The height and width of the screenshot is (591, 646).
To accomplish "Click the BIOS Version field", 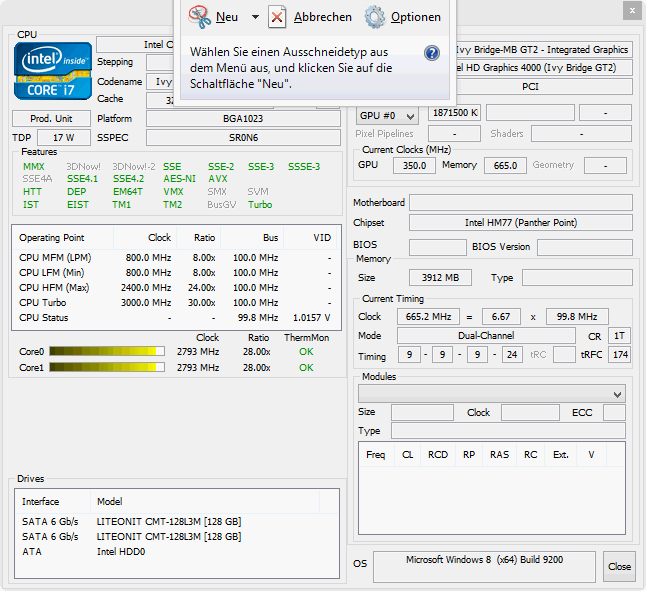I will pos(585,247).
